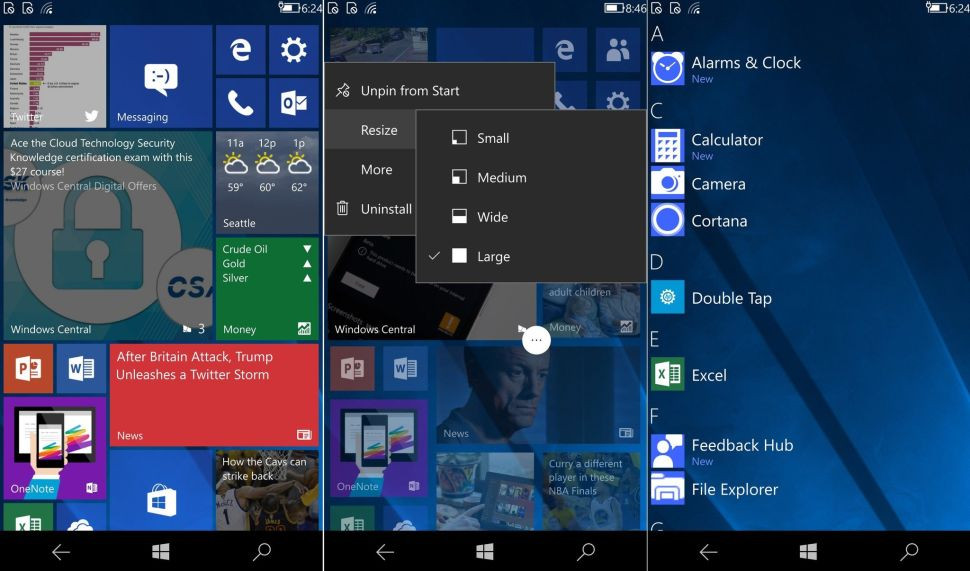Open Feedback Hub from app list

click(x=723, y=451)
